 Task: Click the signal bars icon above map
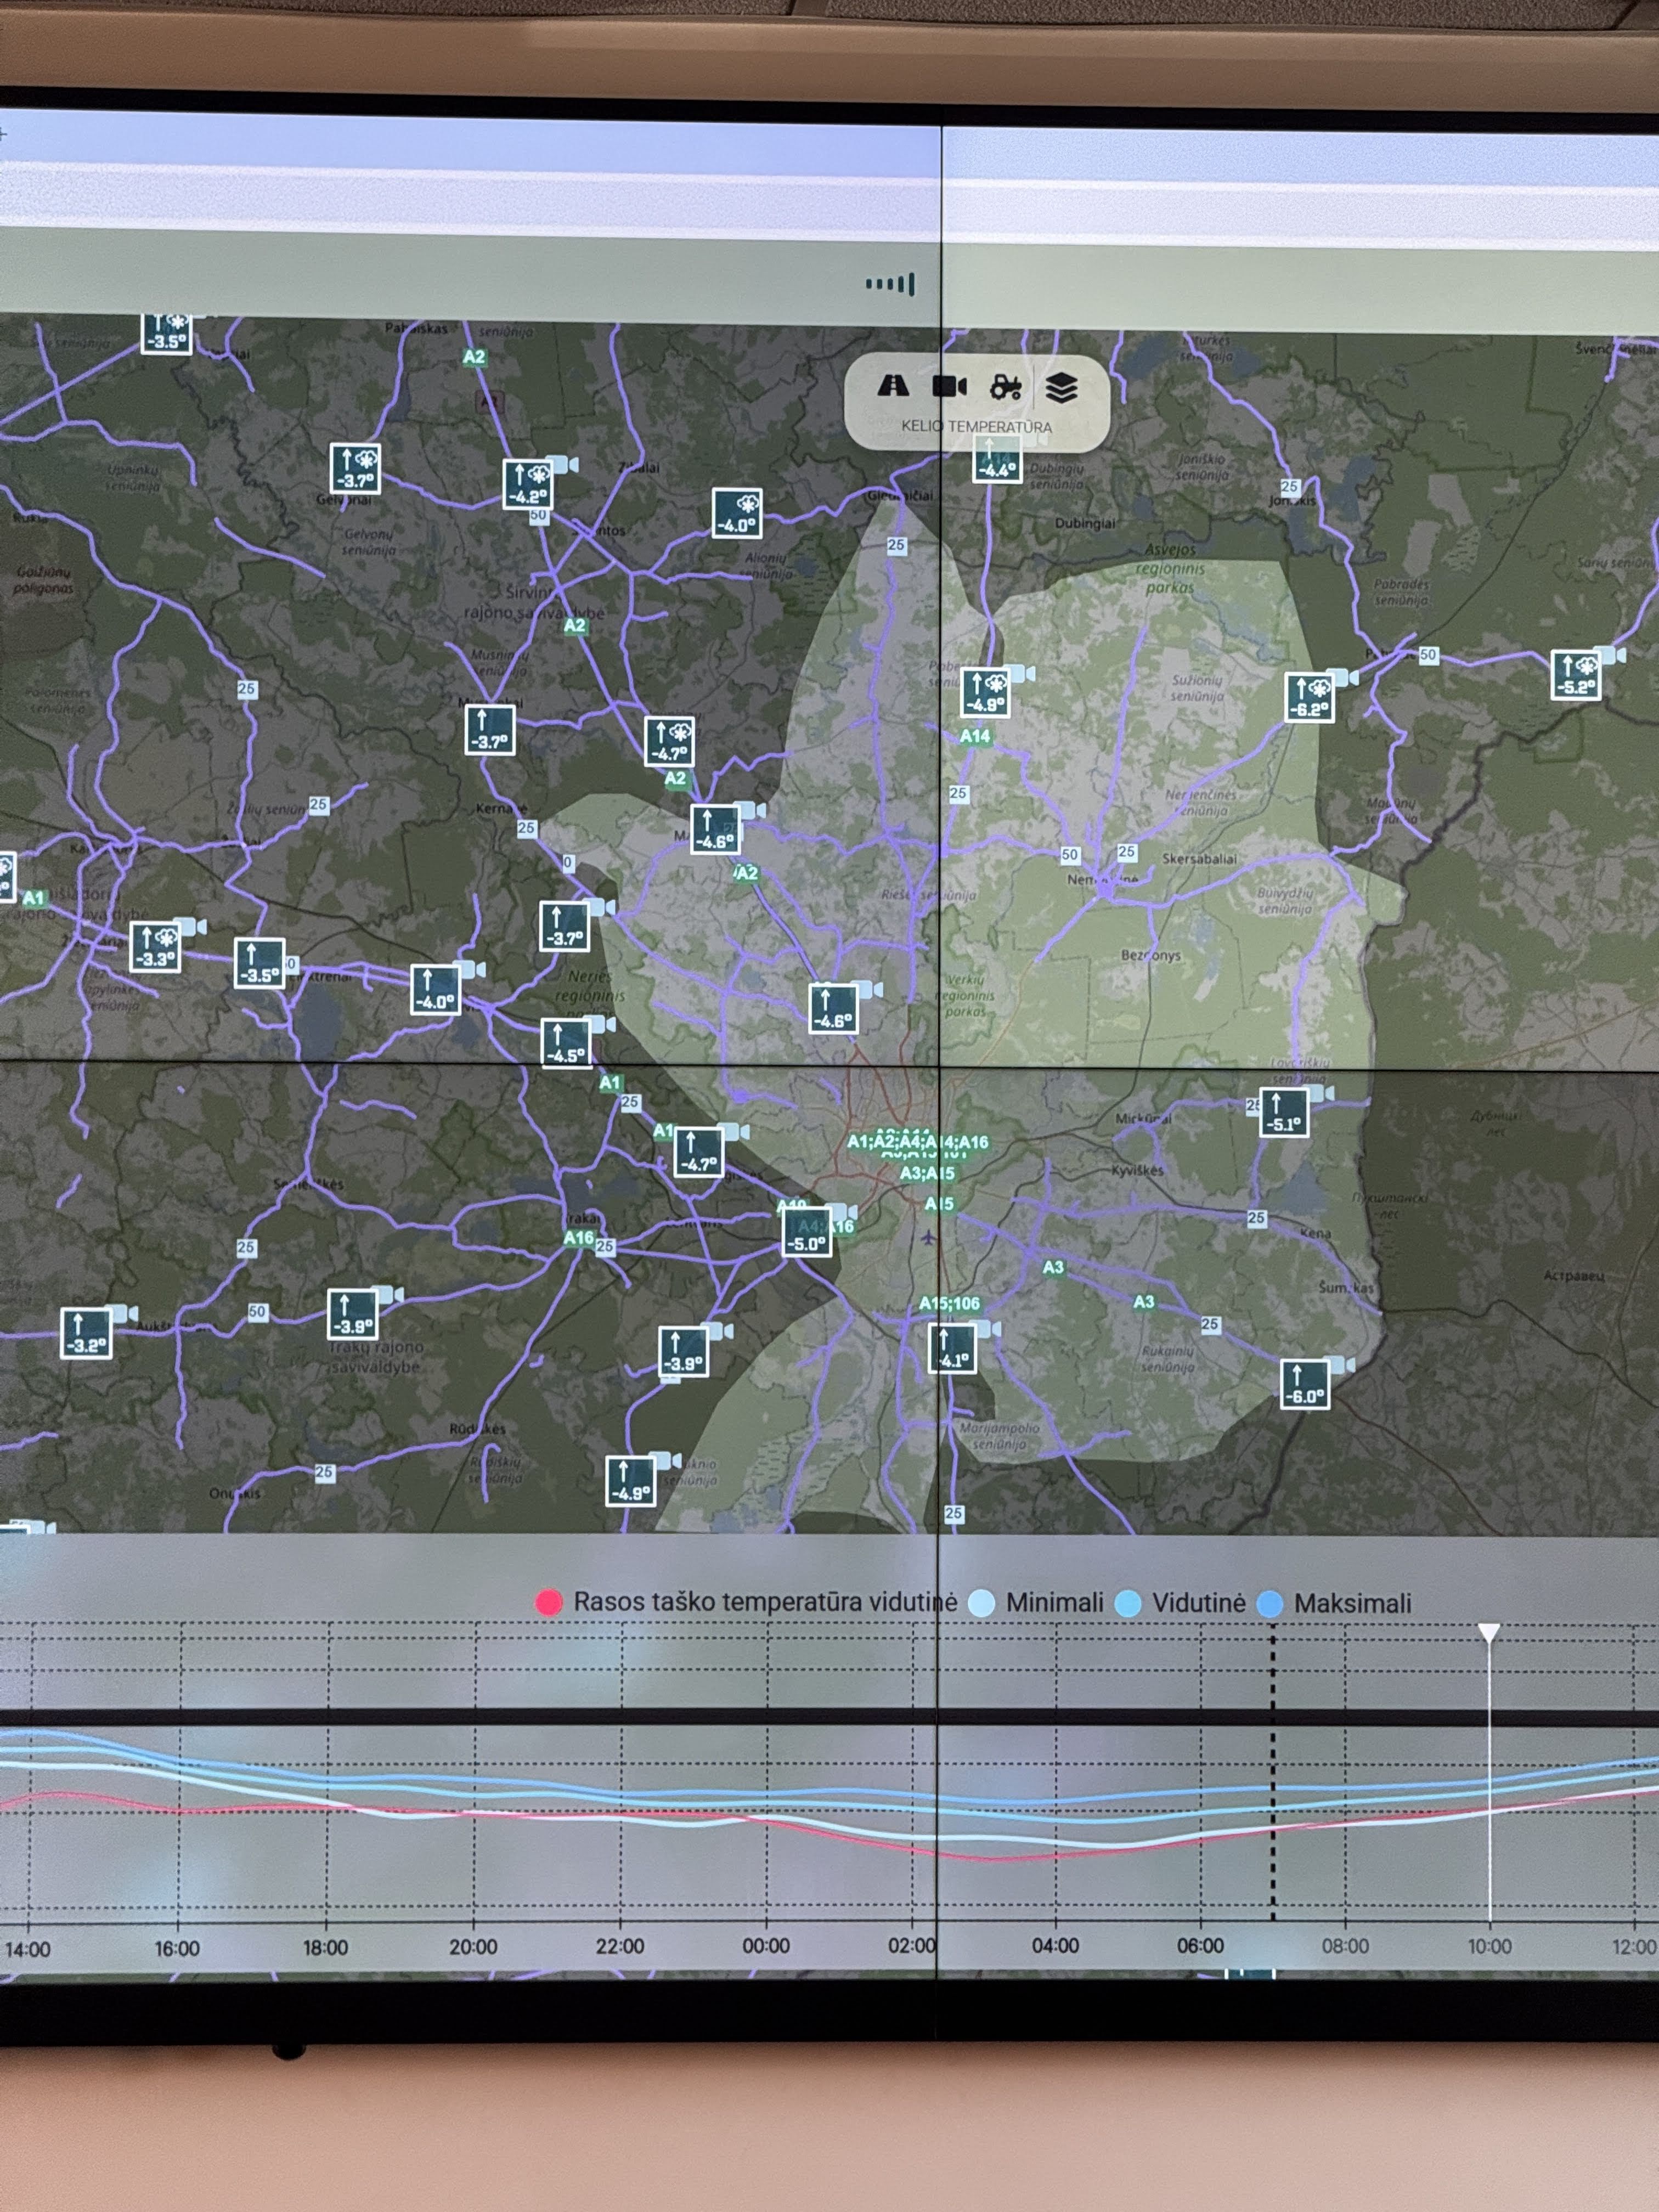pos(890,284)
